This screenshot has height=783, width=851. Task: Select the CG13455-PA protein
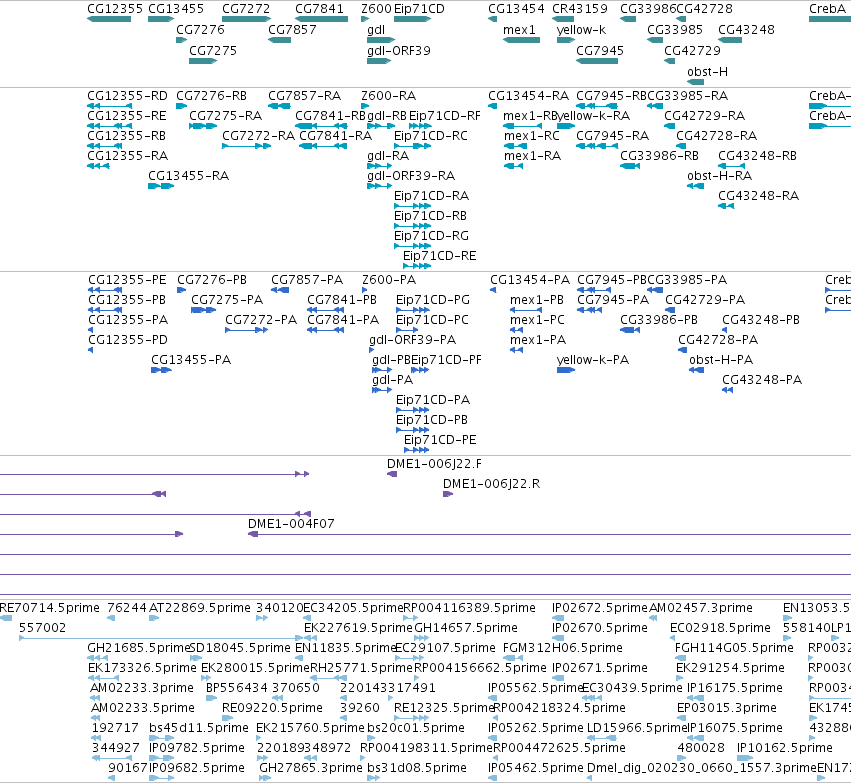[x=161, y=370]
